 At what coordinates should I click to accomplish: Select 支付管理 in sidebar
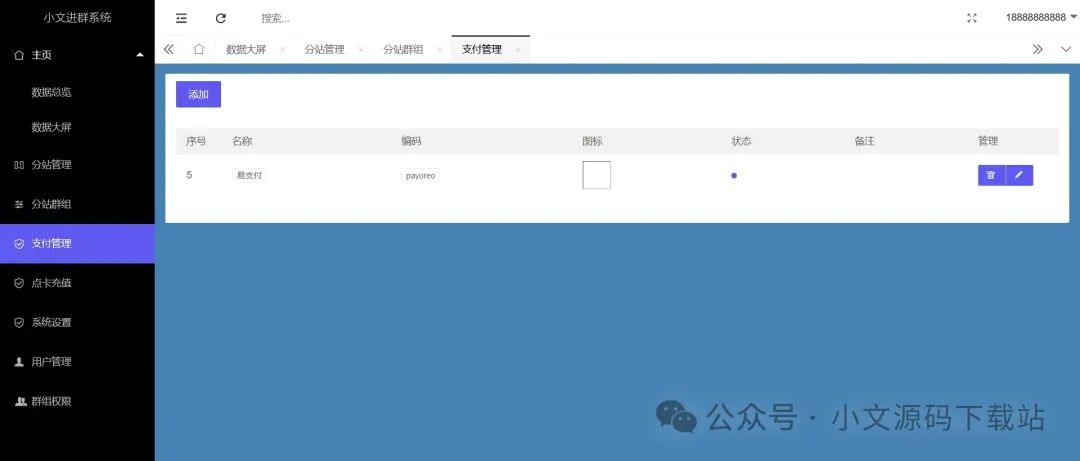pos(77,244)
